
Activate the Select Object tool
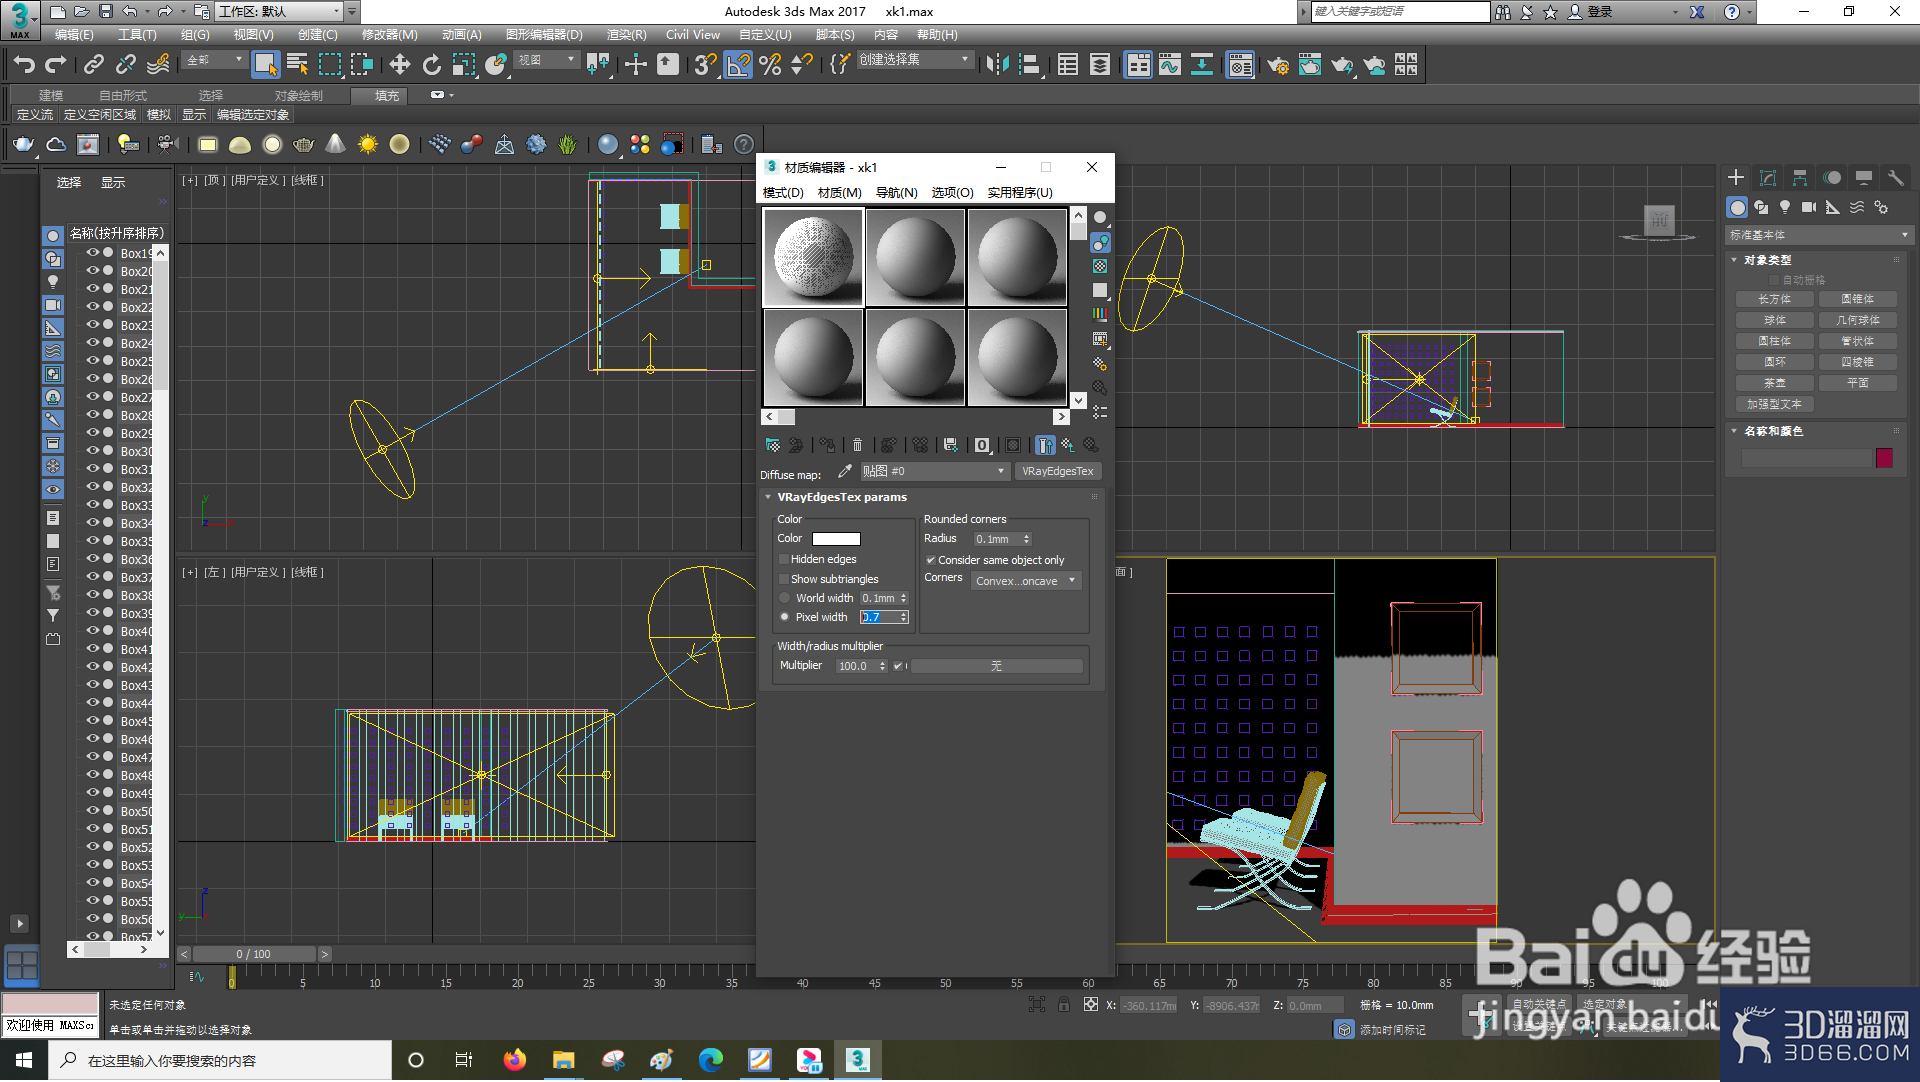265,65
